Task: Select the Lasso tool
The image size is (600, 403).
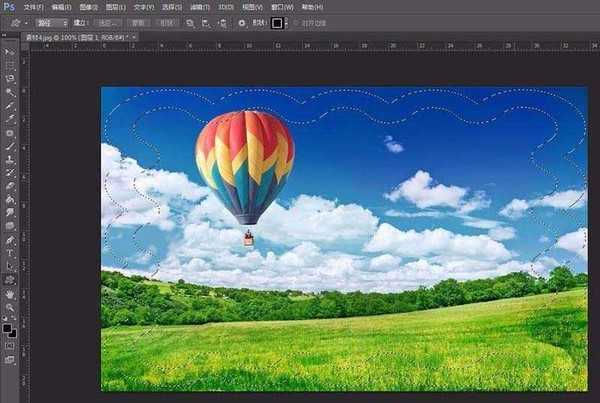Action: click(x=10, y=78)
